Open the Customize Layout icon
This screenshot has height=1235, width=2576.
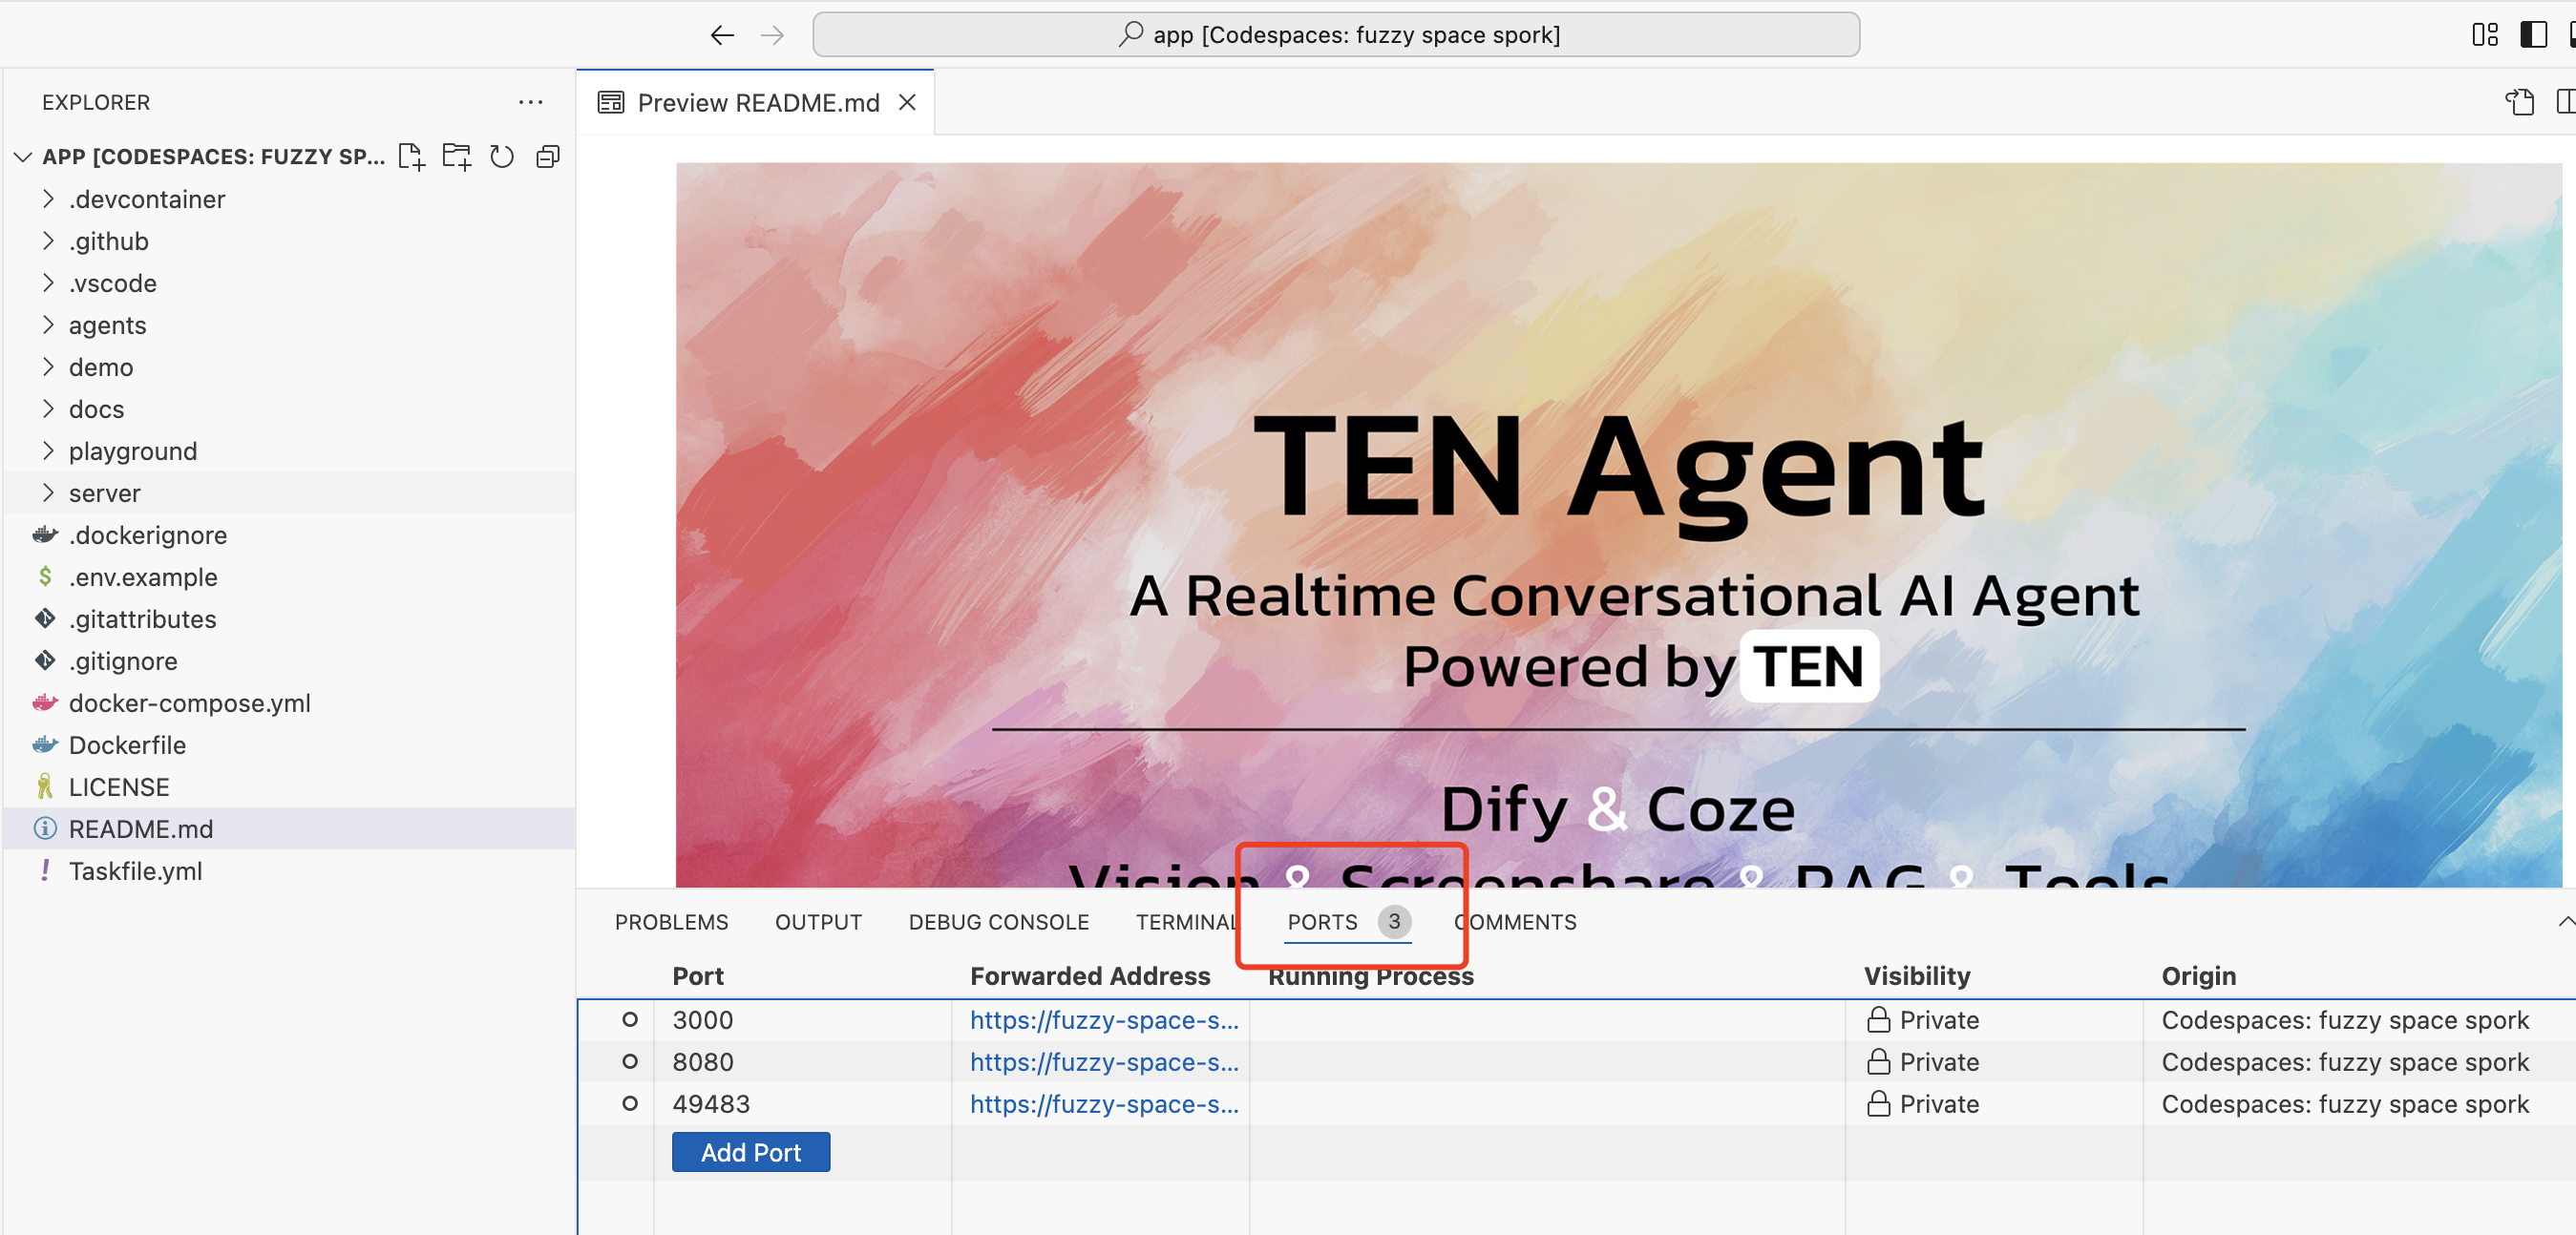coord(2484,35)
